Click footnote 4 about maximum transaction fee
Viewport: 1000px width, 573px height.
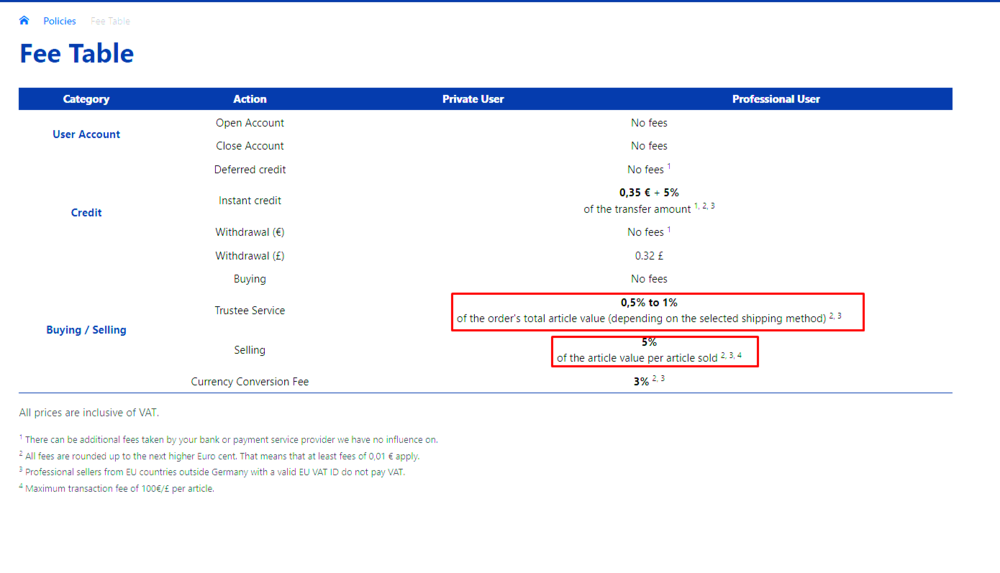[x=119, y=489]
